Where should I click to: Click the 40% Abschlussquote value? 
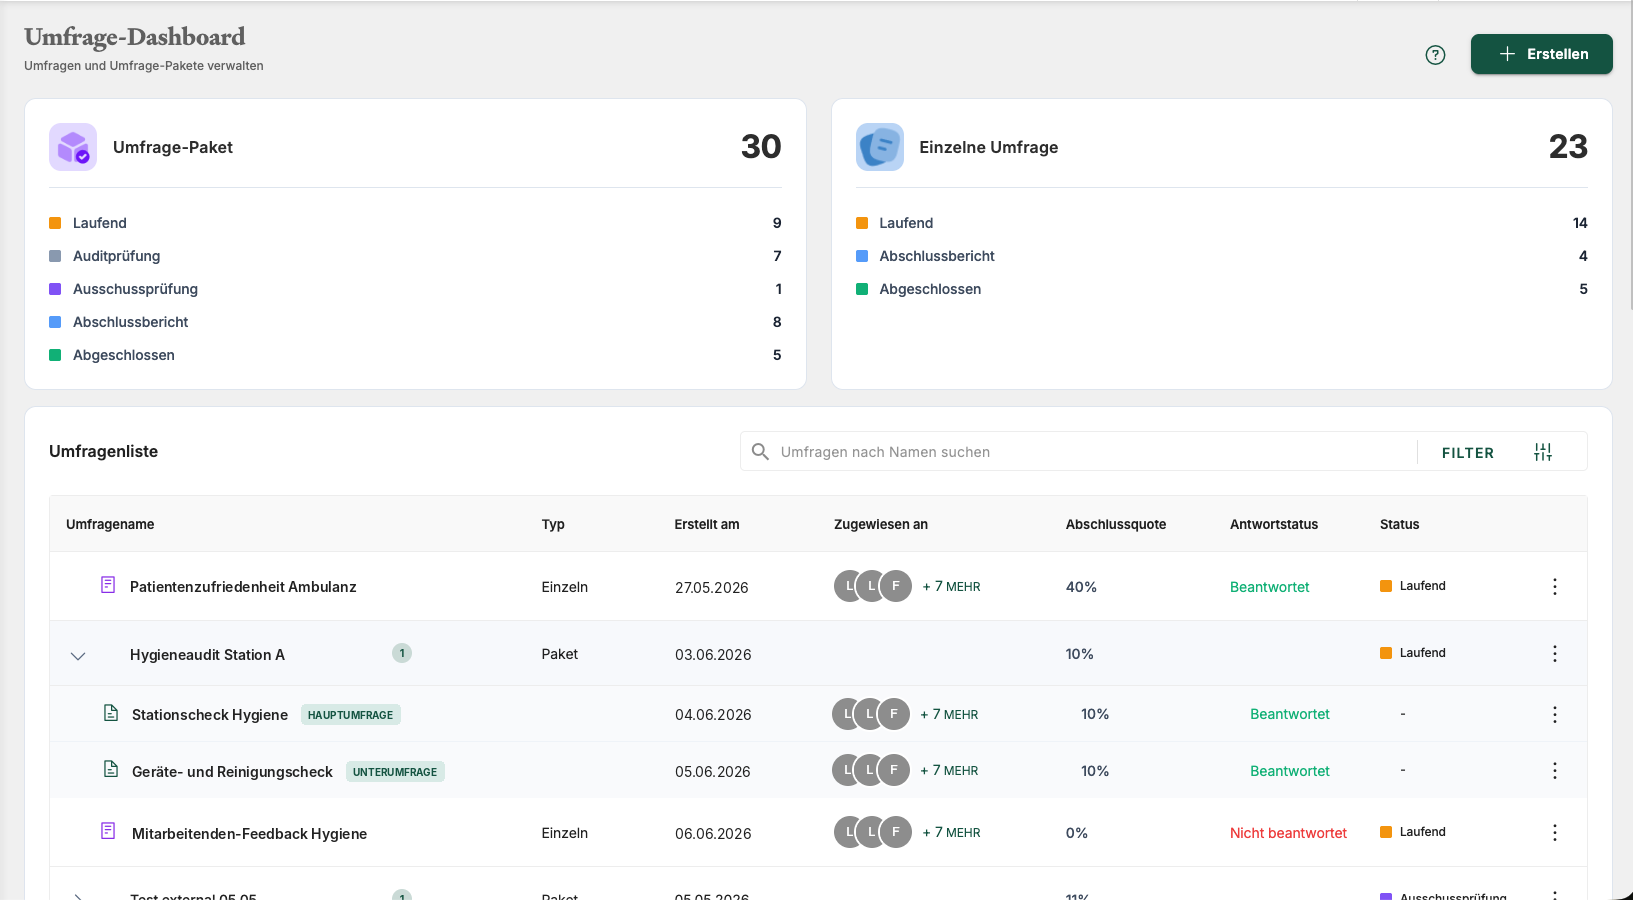tap(1081, 587)
